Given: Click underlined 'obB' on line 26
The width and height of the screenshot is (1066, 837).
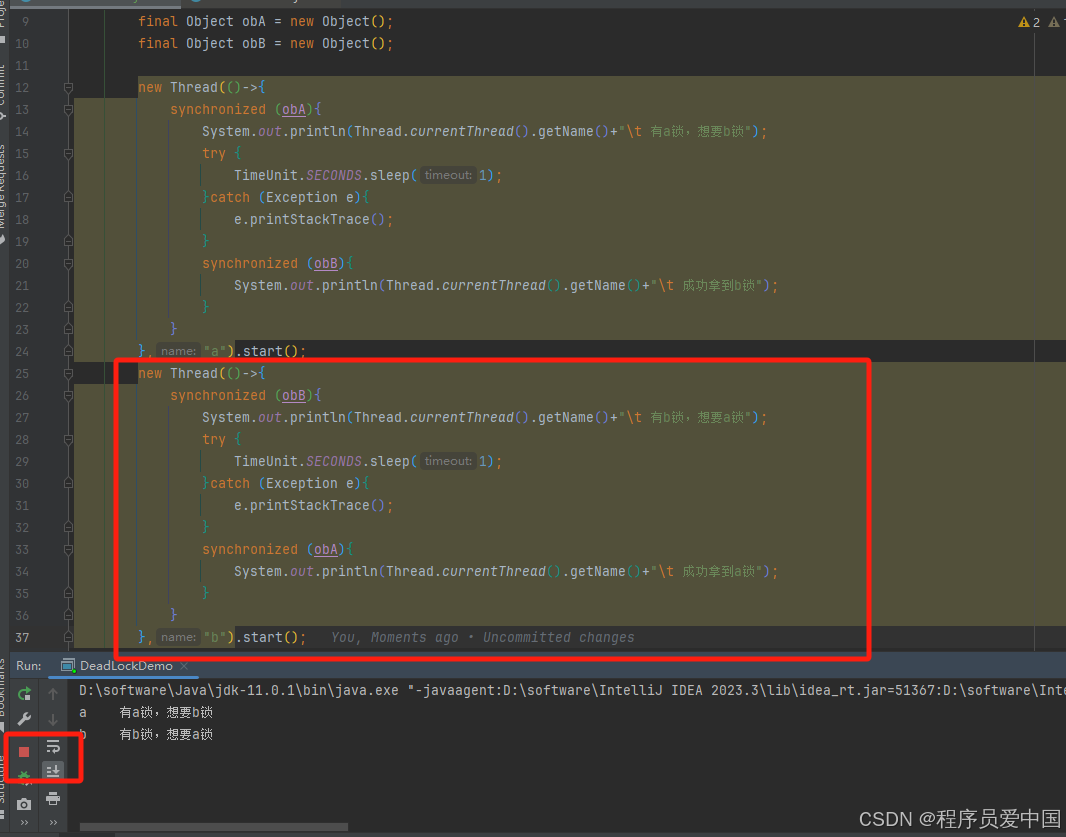Looking at the screenshot, I should click(294, 396).
